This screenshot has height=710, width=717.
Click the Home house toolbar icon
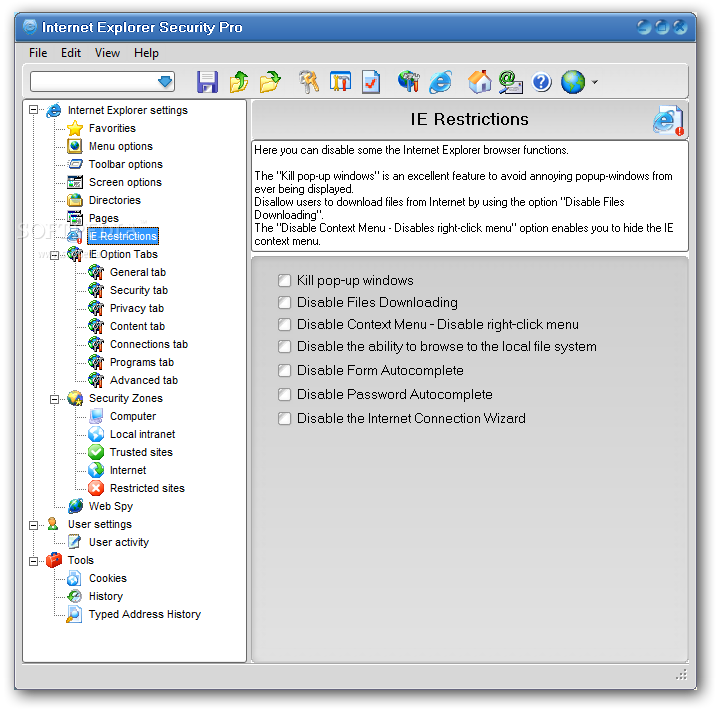tap(479, 82)
